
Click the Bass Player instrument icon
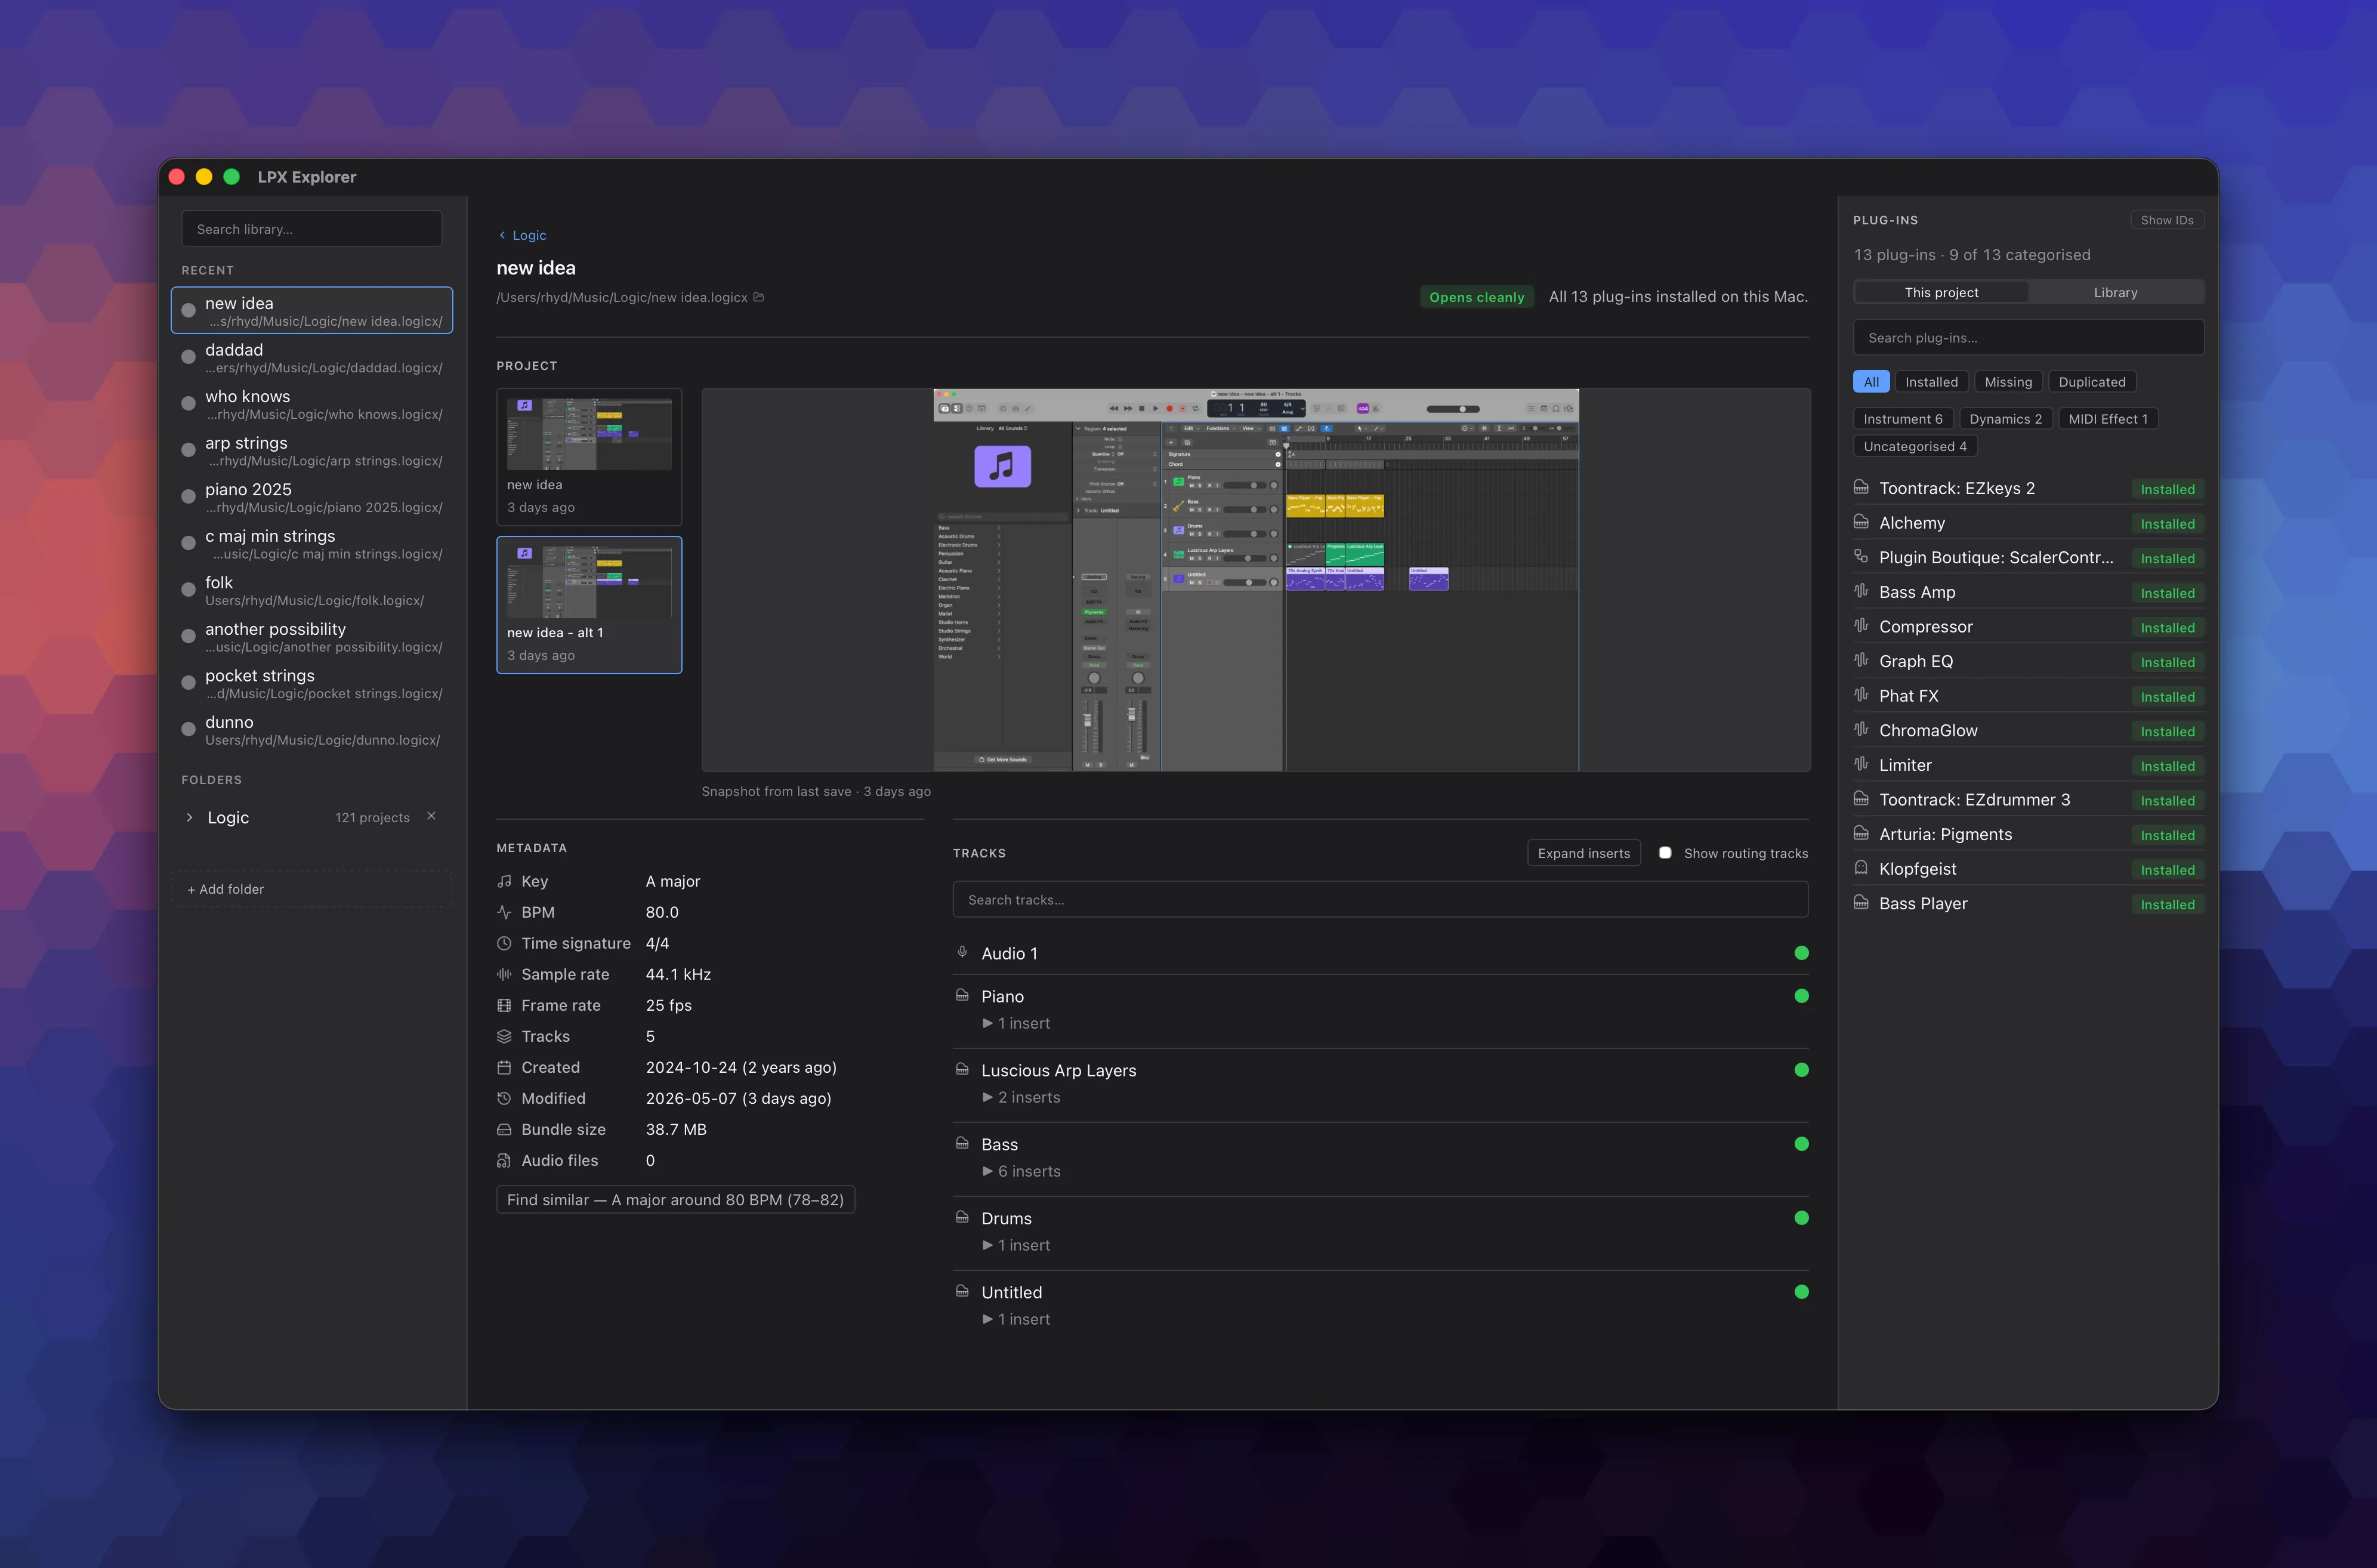click(x=1861, y=903)
